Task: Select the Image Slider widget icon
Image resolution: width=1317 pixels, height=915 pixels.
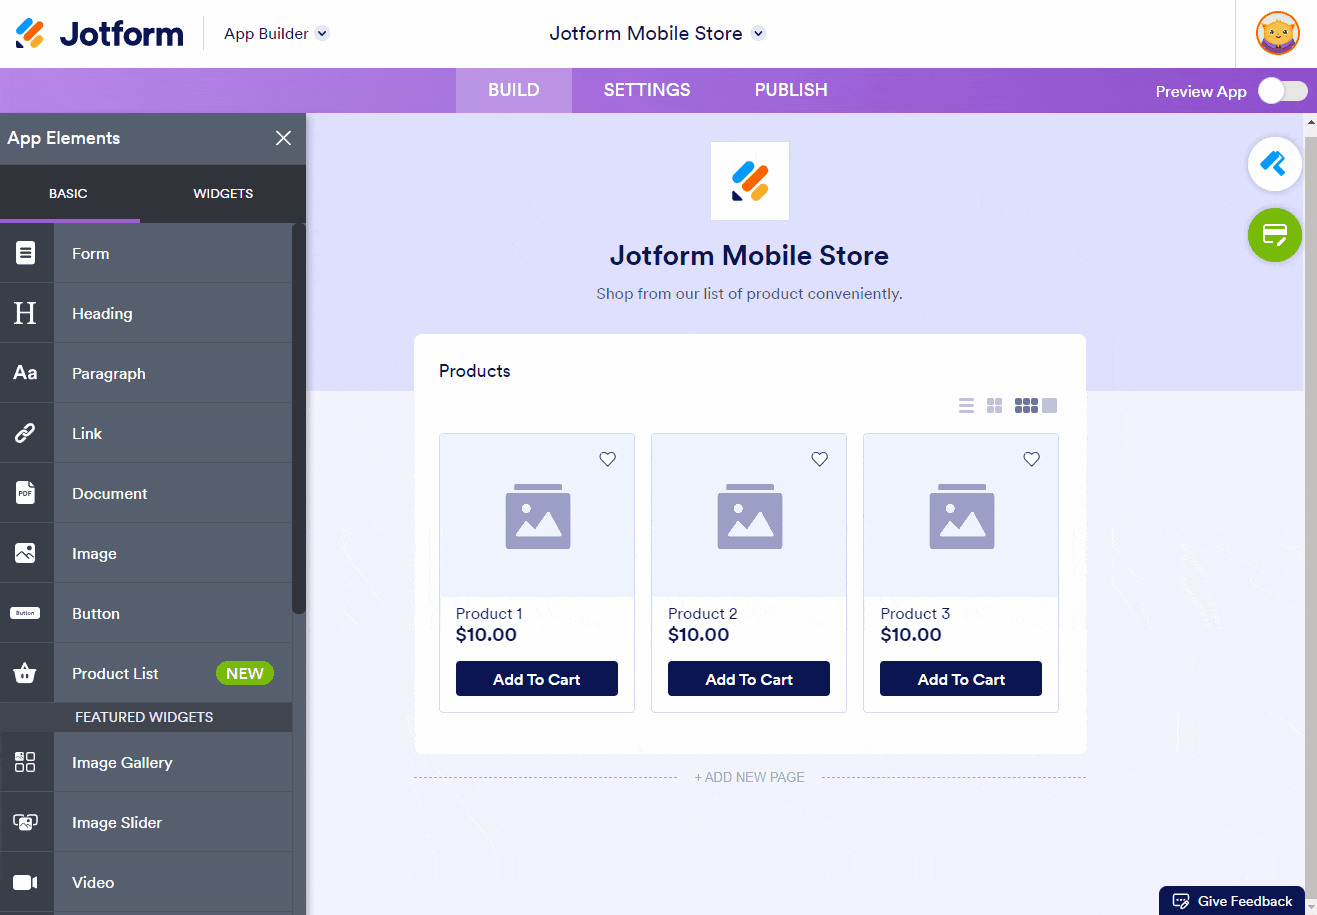Action: (26, 822)
